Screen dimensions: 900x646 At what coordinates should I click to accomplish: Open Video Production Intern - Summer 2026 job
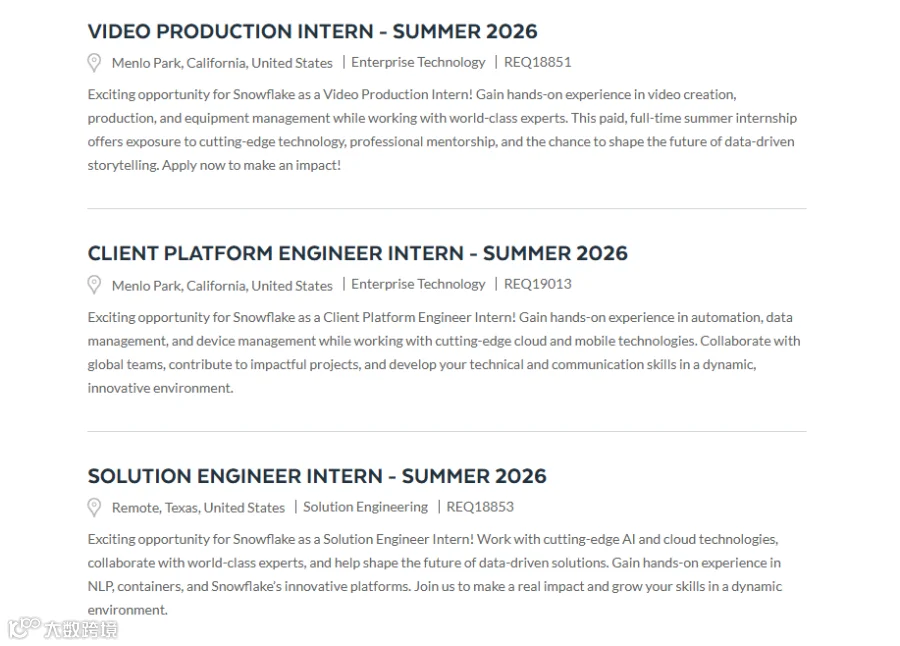(312, 31)
